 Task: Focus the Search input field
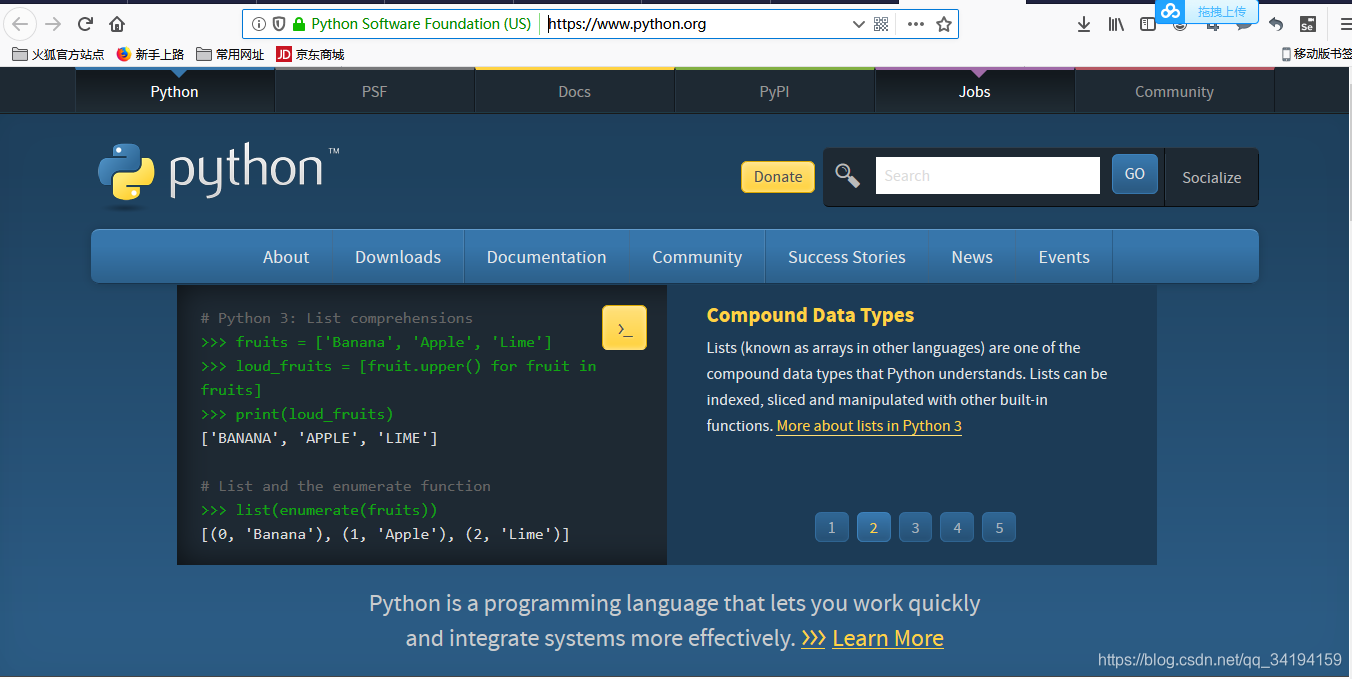[987, 176]
